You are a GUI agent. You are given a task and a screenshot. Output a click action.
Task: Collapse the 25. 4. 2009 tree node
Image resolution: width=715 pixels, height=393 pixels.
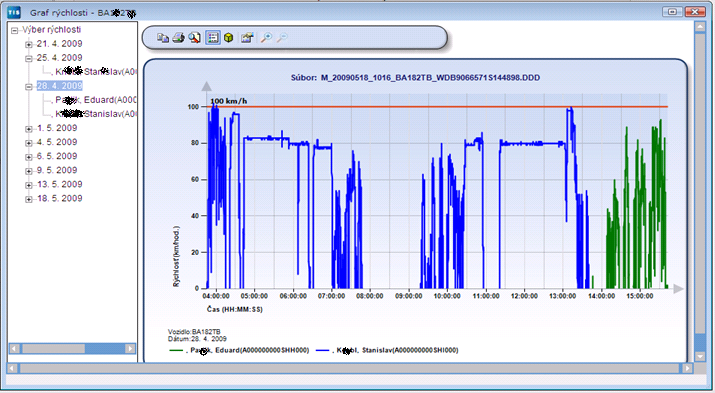pyautogui.click(x=29, y=58)
